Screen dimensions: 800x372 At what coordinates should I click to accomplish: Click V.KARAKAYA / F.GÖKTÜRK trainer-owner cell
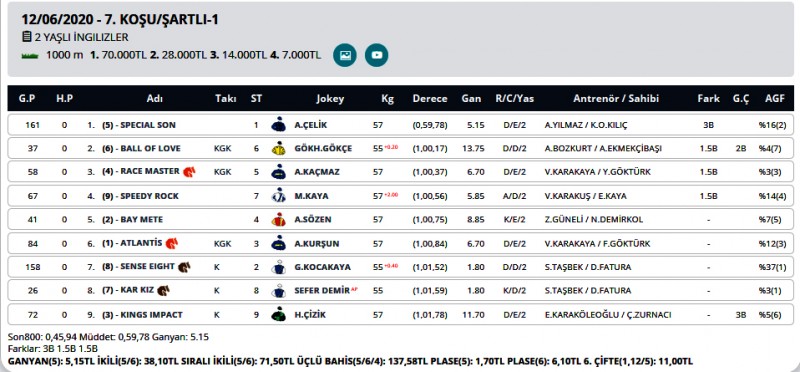597,243
